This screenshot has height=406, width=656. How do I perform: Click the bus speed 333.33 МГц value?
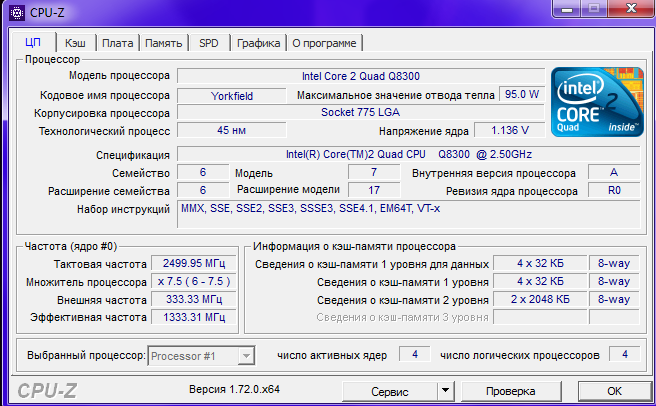[194, 299]
